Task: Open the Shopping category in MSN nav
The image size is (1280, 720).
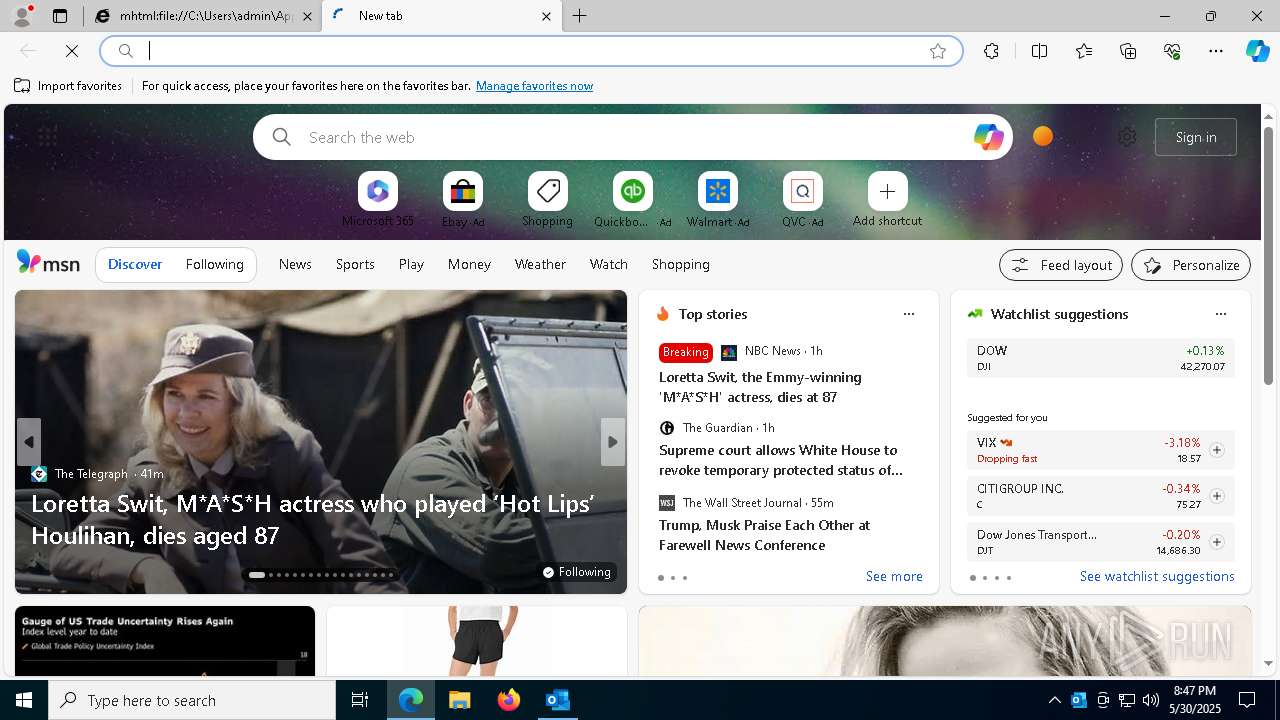Action: [681, 264]
